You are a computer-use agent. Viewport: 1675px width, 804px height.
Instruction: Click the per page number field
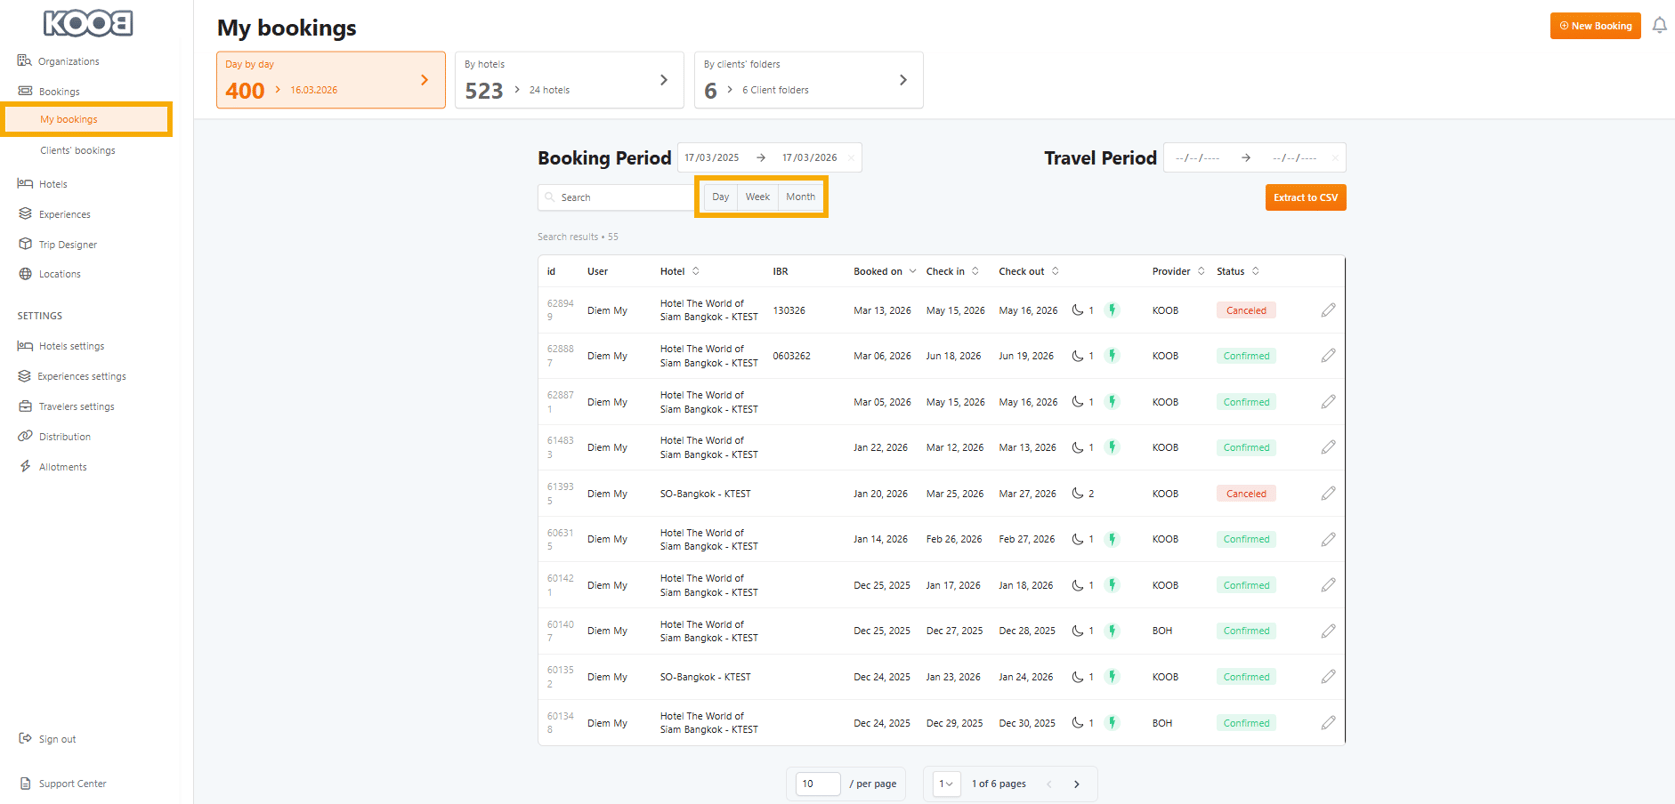click(x=817, y=784)
